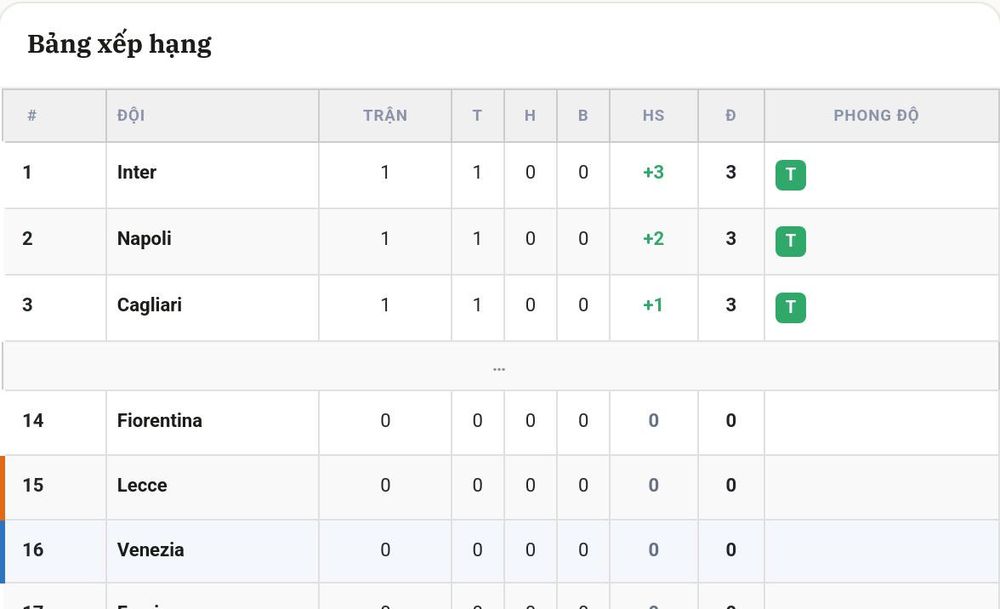Click Inter's +3 goal difference
The image size is (1000, 609).
[653, 172]
